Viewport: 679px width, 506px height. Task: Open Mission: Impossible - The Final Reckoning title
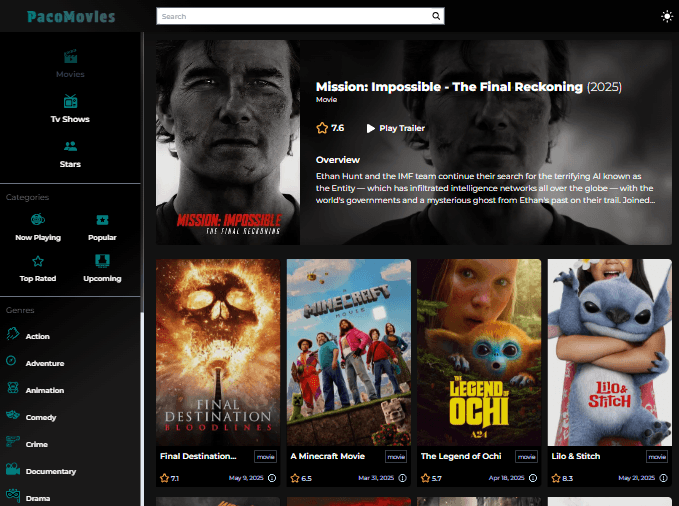(449, 87)
